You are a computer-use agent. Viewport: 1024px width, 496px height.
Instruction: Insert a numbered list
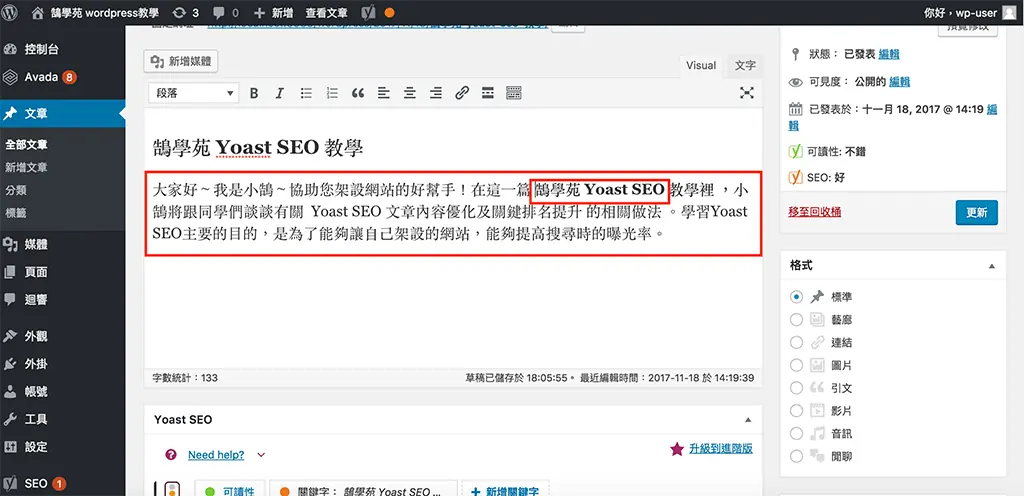click(x=332, y=93)
